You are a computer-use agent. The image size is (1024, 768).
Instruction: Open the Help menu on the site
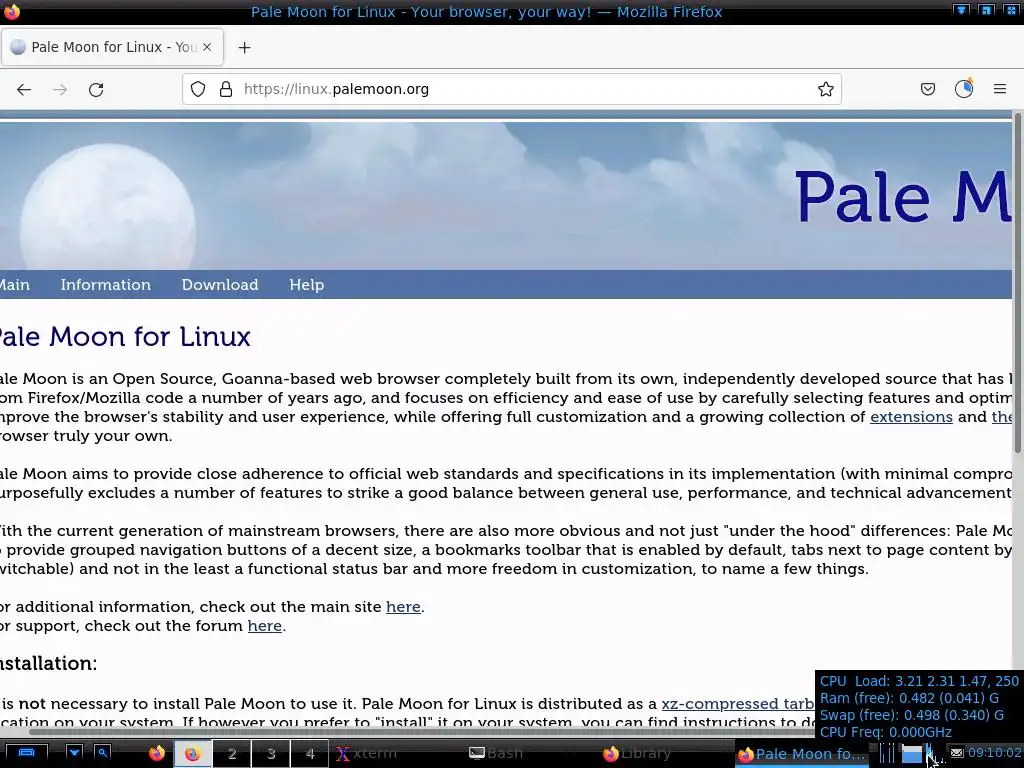pos(306,285)
